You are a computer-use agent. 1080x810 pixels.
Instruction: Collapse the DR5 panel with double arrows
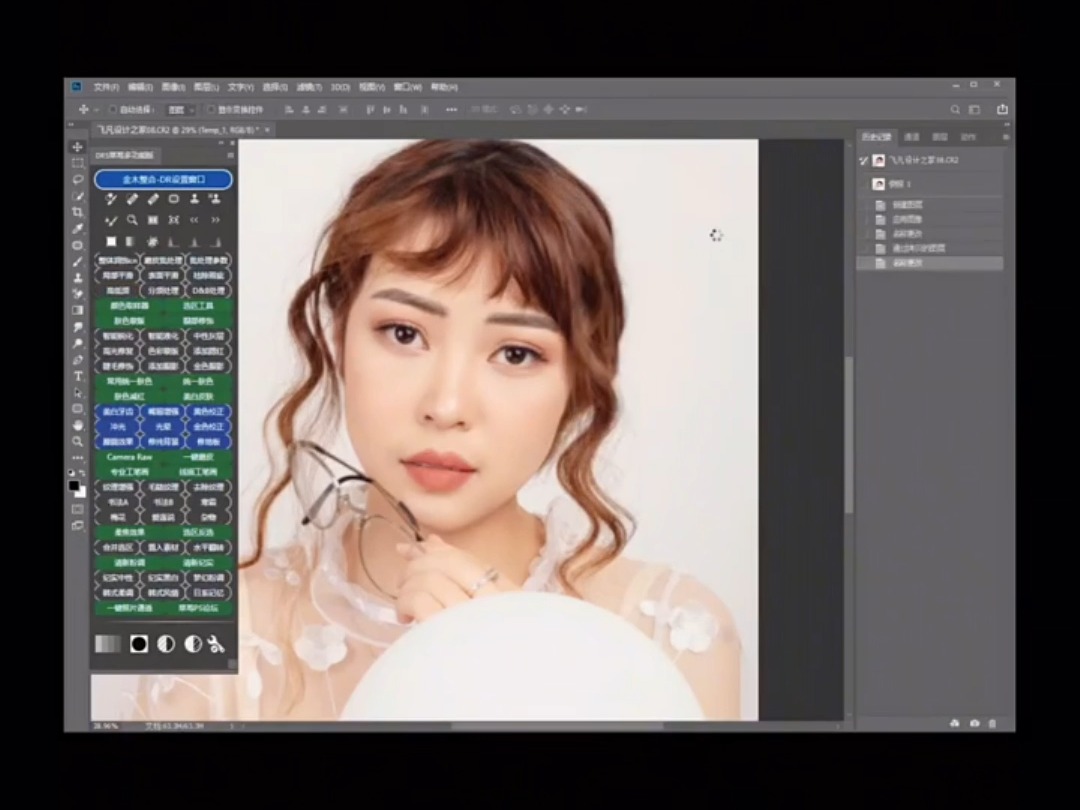click(222, 143)
